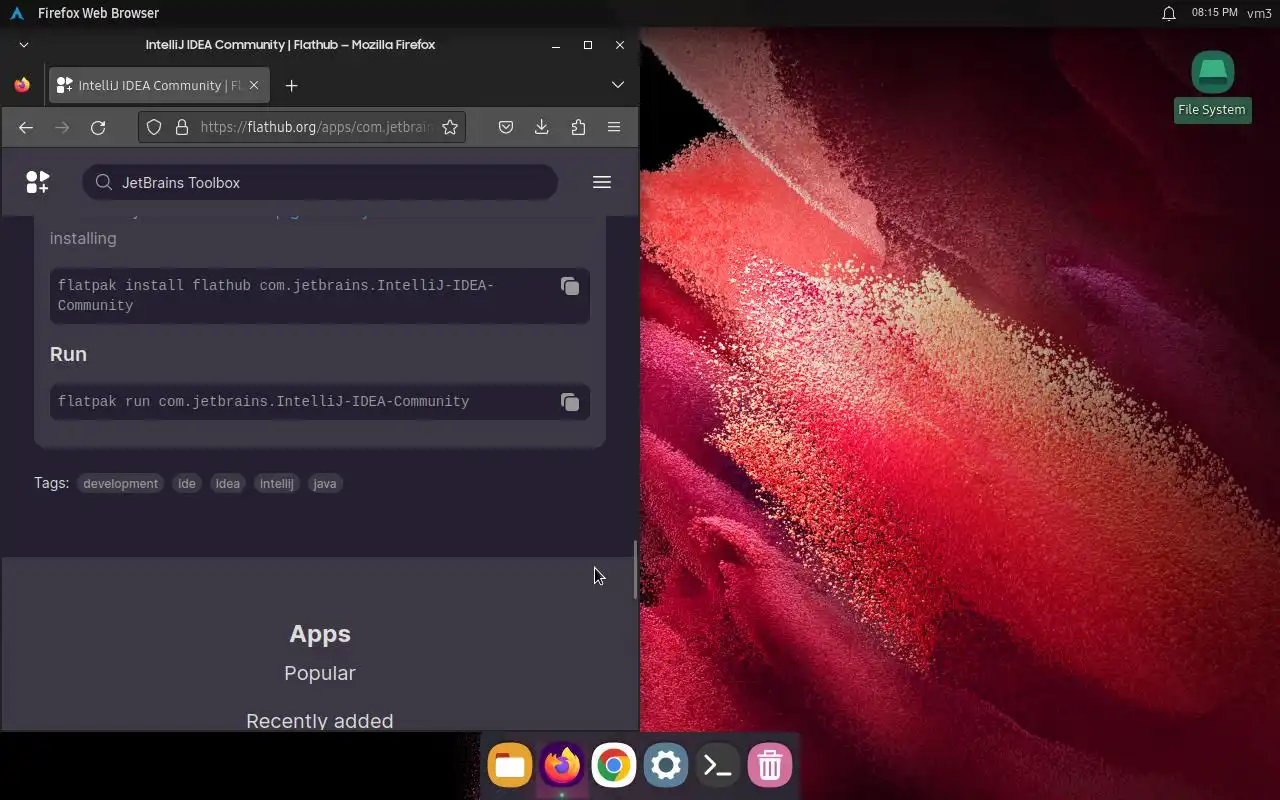Go to Popular apps link
The width and height of the screenshot is (1280, 800).
[x=320, y=673]
